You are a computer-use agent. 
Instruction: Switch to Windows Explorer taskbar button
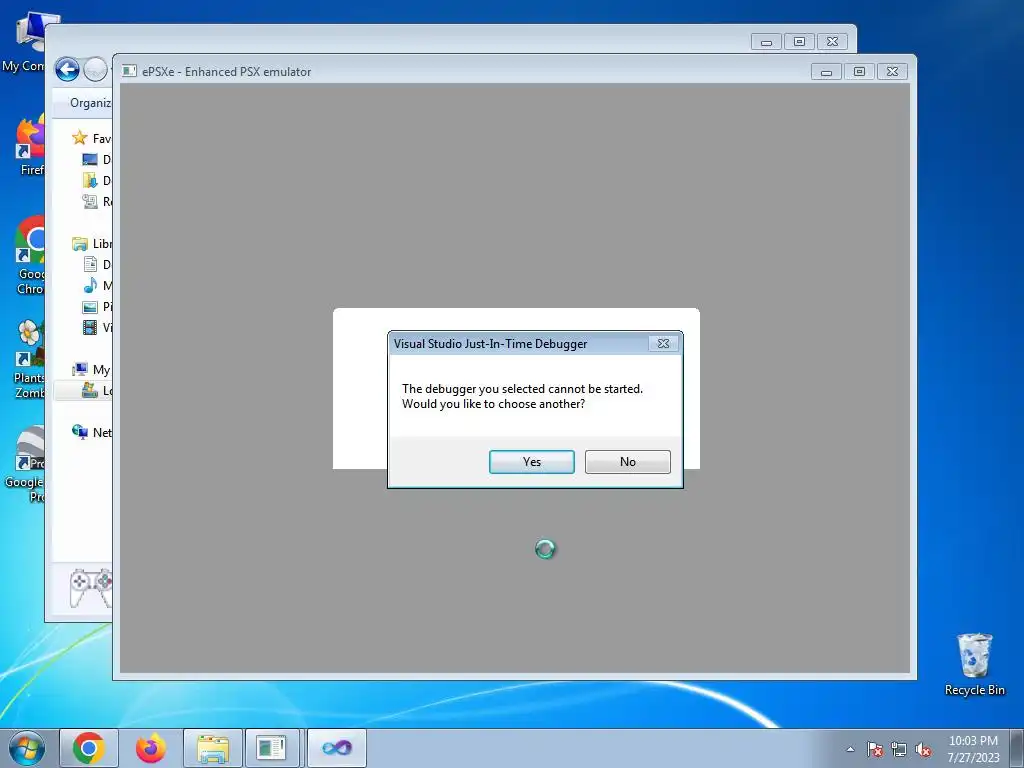tap(213, 748)
